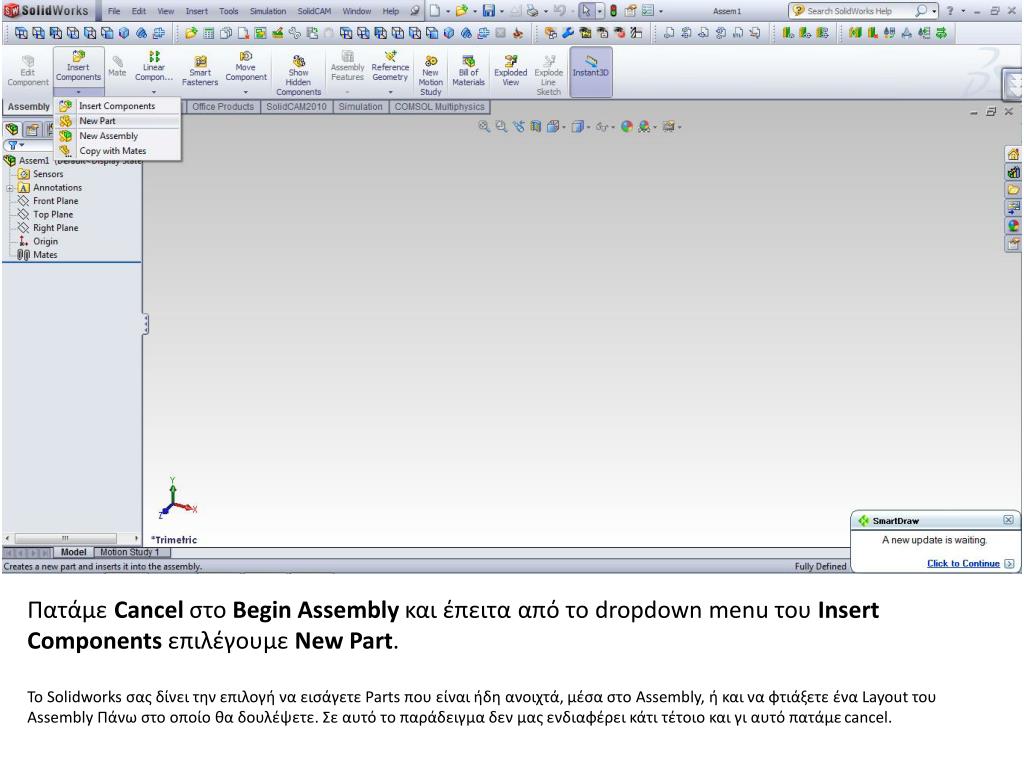Click the Insert Components ribbon button

point(78,66)
